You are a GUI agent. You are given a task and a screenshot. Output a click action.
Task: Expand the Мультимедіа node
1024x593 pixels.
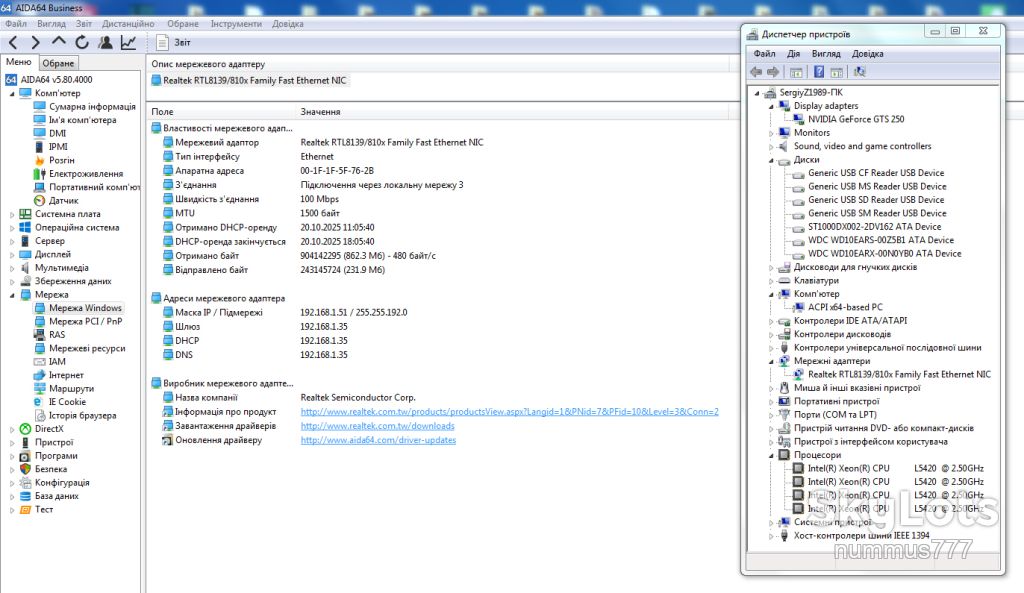pyautogui.click(x=12, y=268)
